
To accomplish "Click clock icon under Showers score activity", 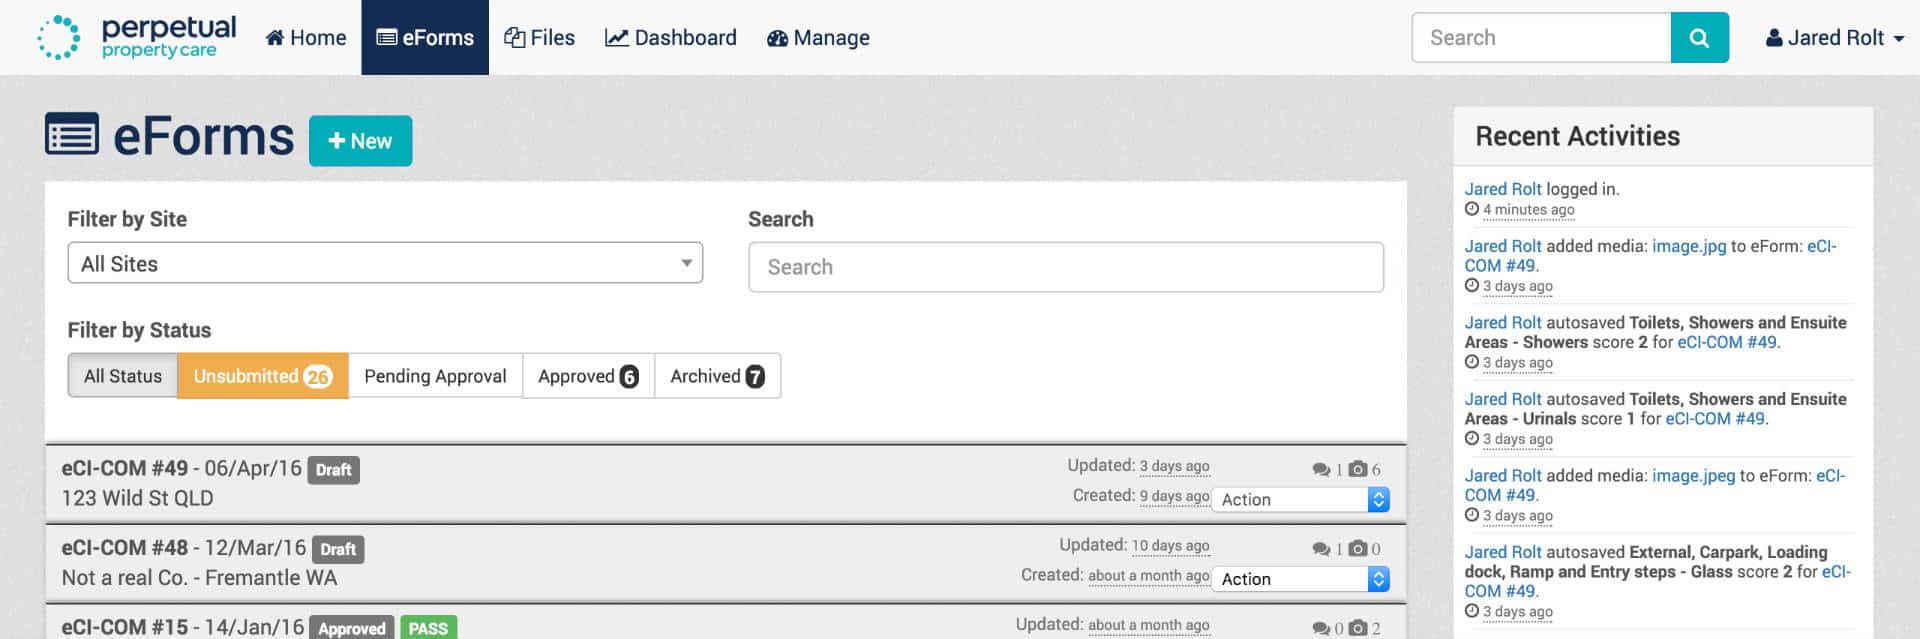I will 1472,362.
